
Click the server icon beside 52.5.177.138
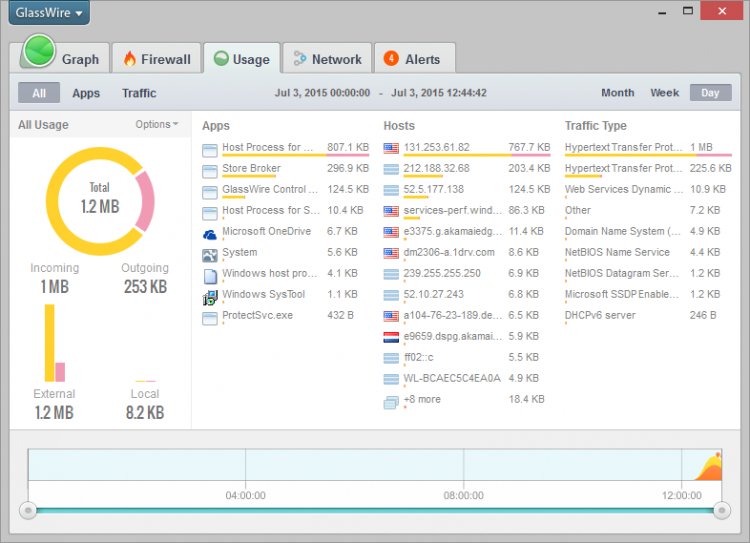[391, 190]
